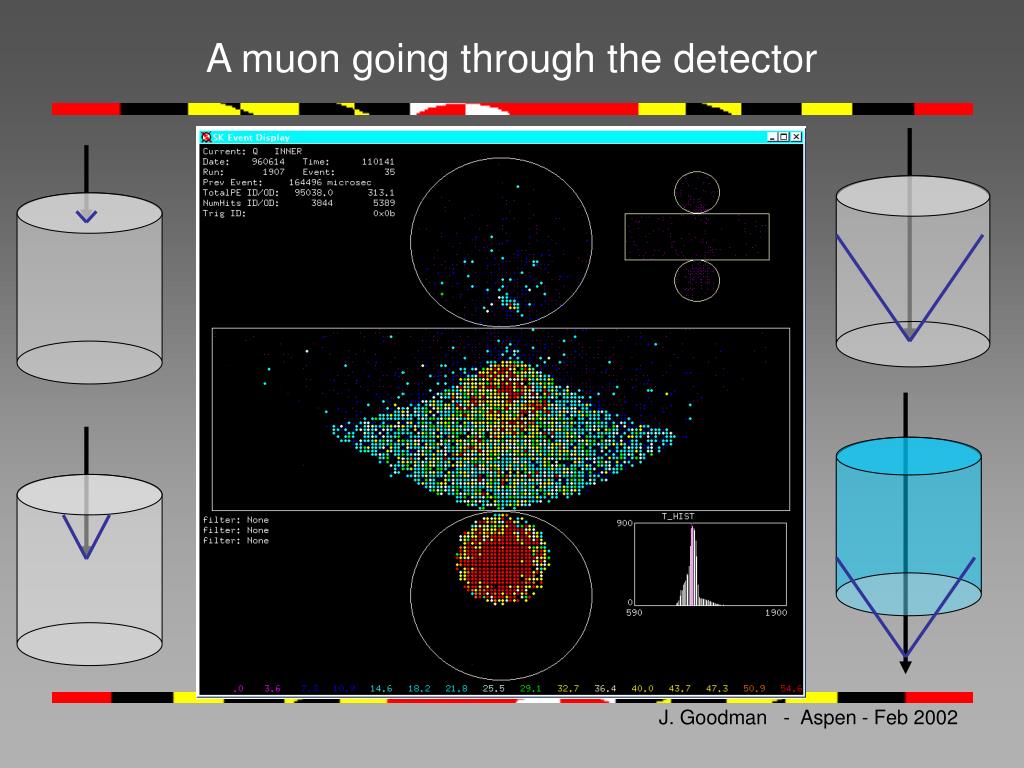Click the 47.3 scale label
This screenshot has width=1024, height=768.
(716, 688)
